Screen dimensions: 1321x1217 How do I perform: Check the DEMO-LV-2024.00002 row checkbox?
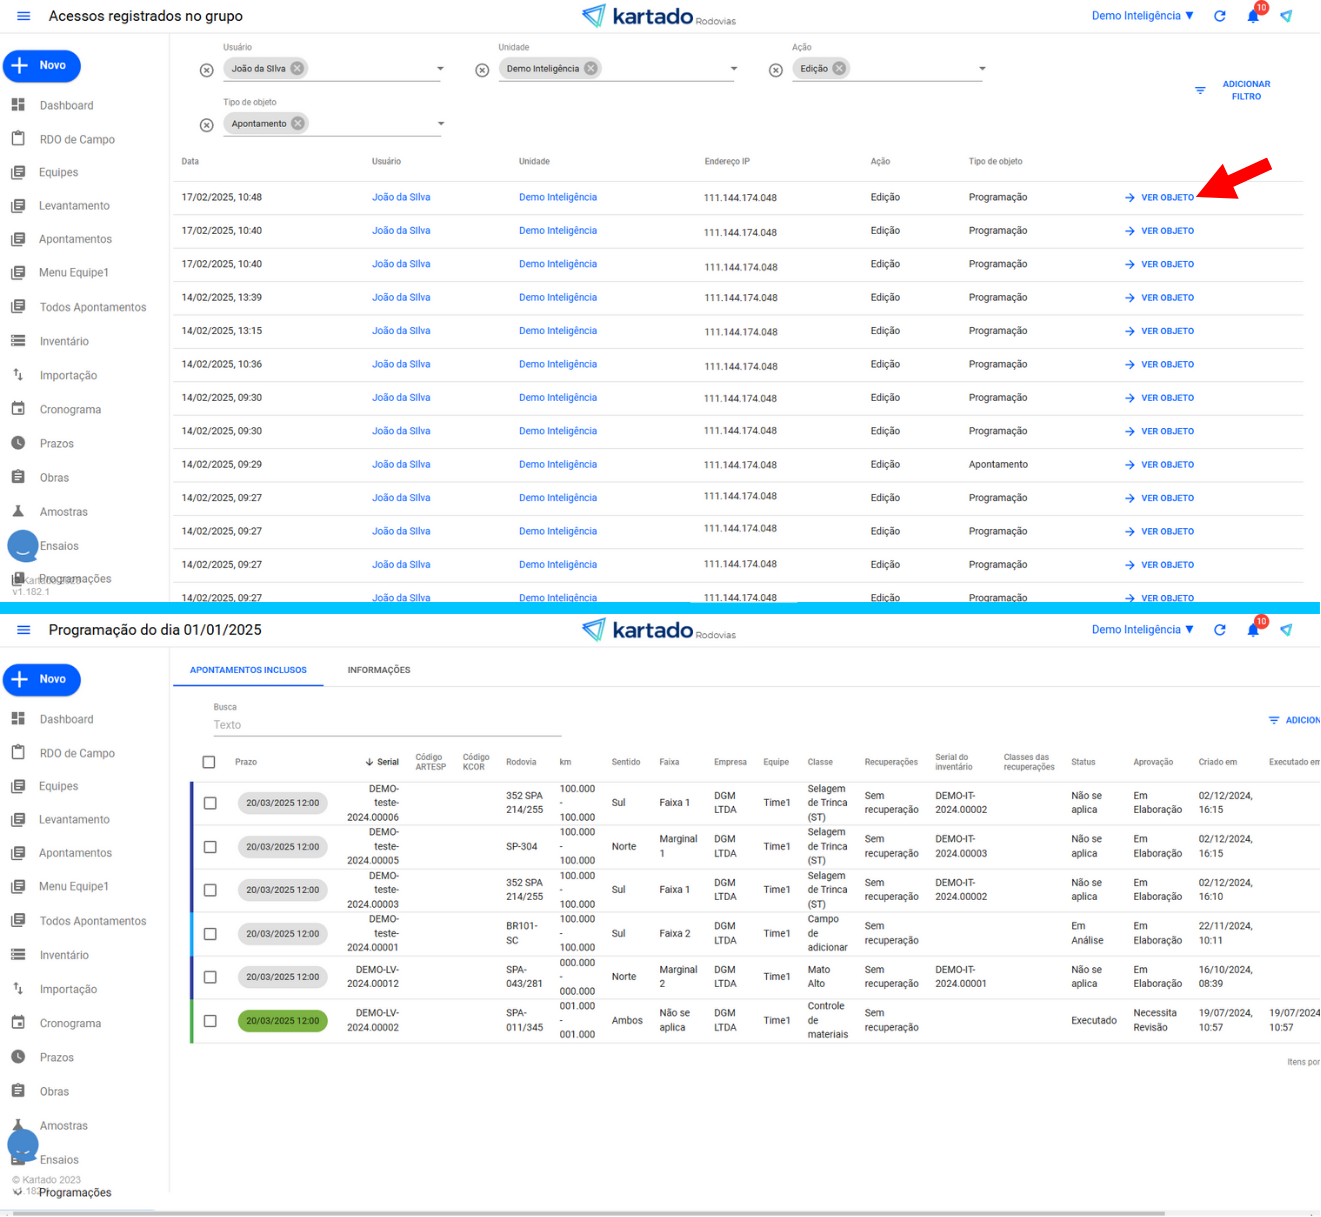[x=210, y=1021]
